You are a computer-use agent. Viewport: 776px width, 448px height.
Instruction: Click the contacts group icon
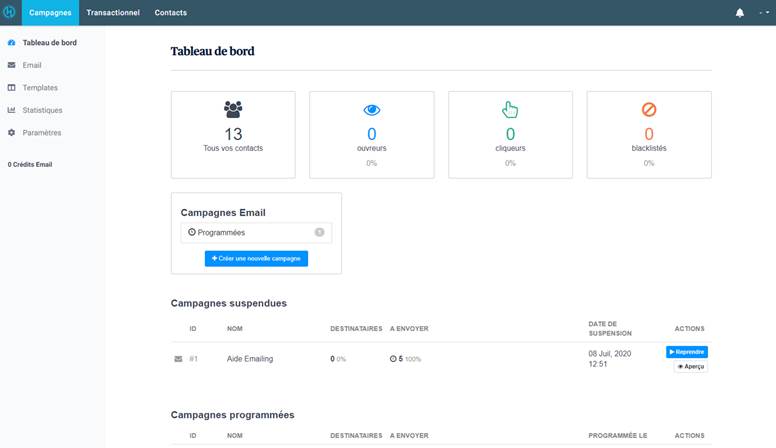coord(233,110)
